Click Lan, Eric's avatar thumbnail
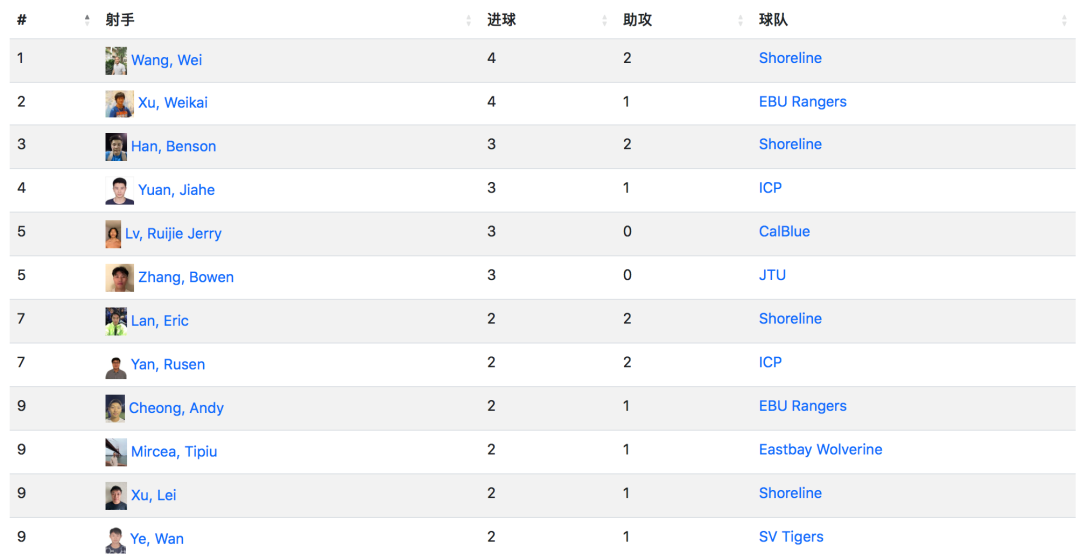Image resolution: width=1080 pixels, height=560 pixels. (x=116, y=322)
